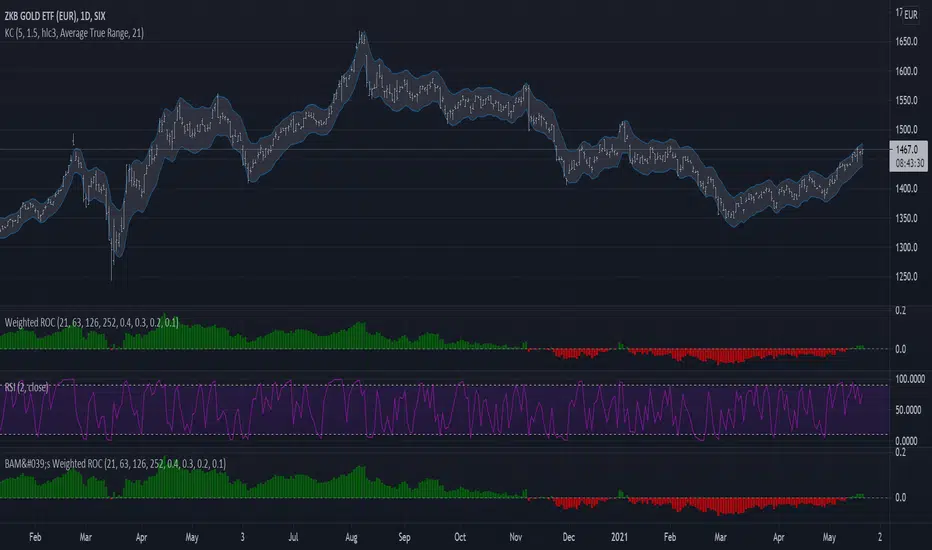
Task: Click the August price peak candle near 1650
Action: coord(361,40)
